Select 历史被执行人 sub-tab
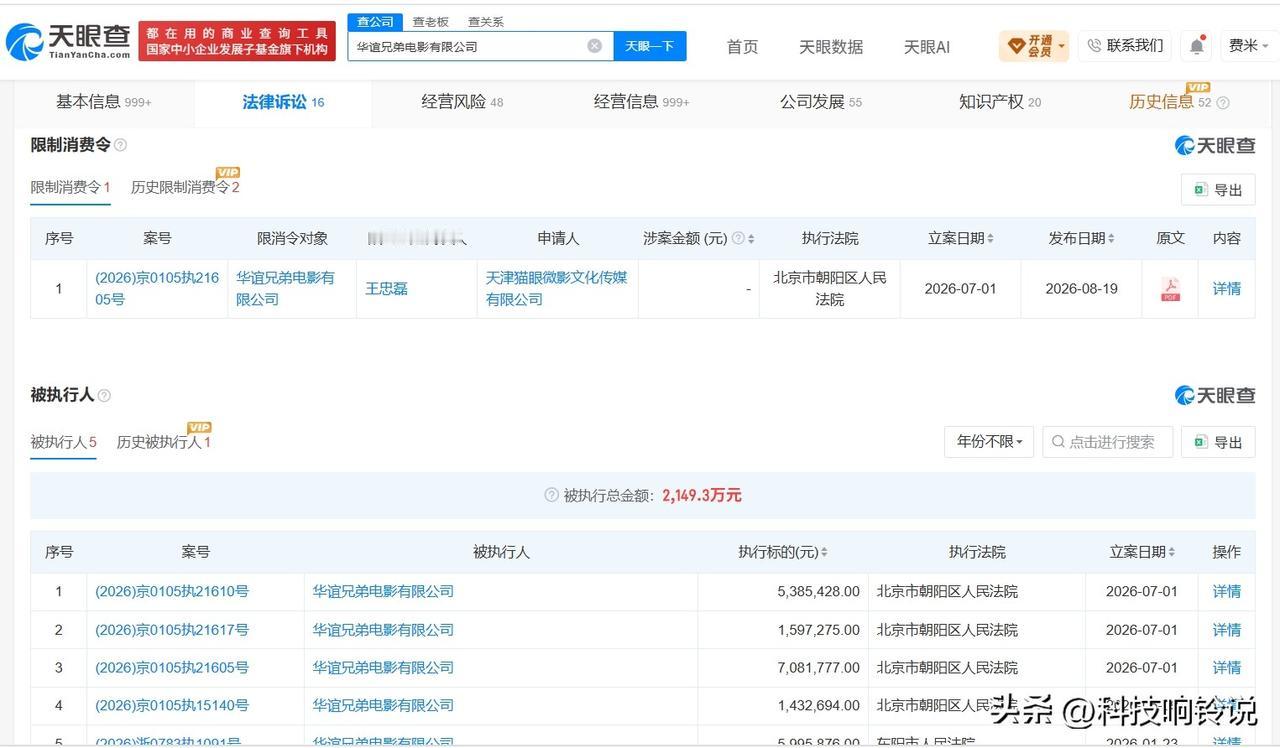The height and width of the screenshot is (748, 1280). pos(163,442)
